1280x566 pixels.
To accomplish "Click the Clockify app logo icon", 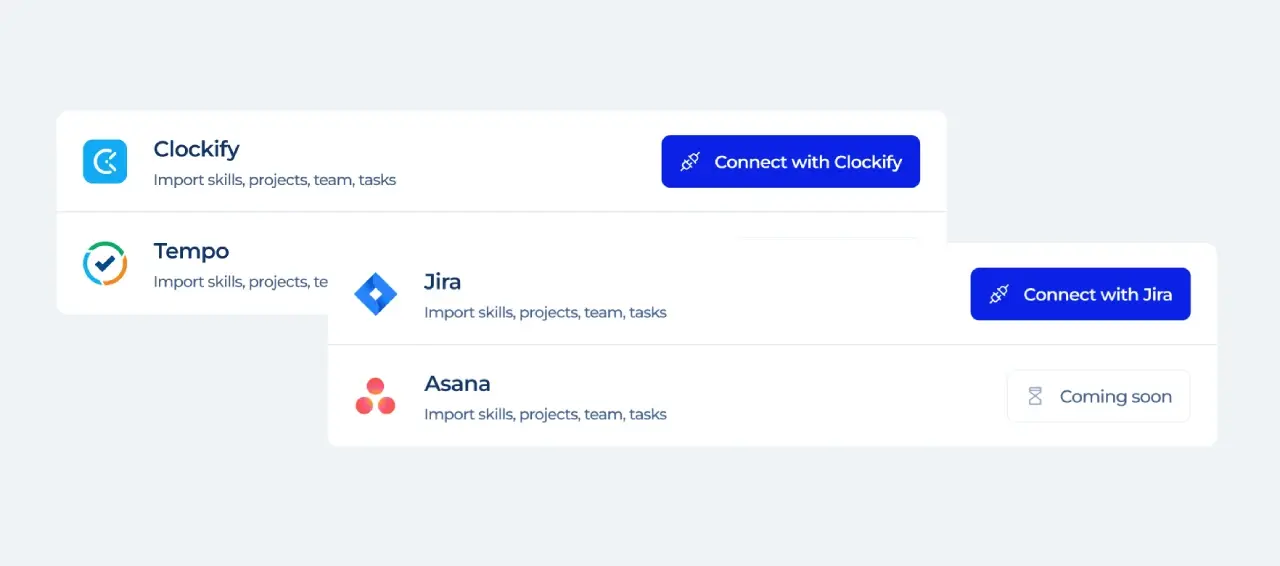I will pos(105,162).
